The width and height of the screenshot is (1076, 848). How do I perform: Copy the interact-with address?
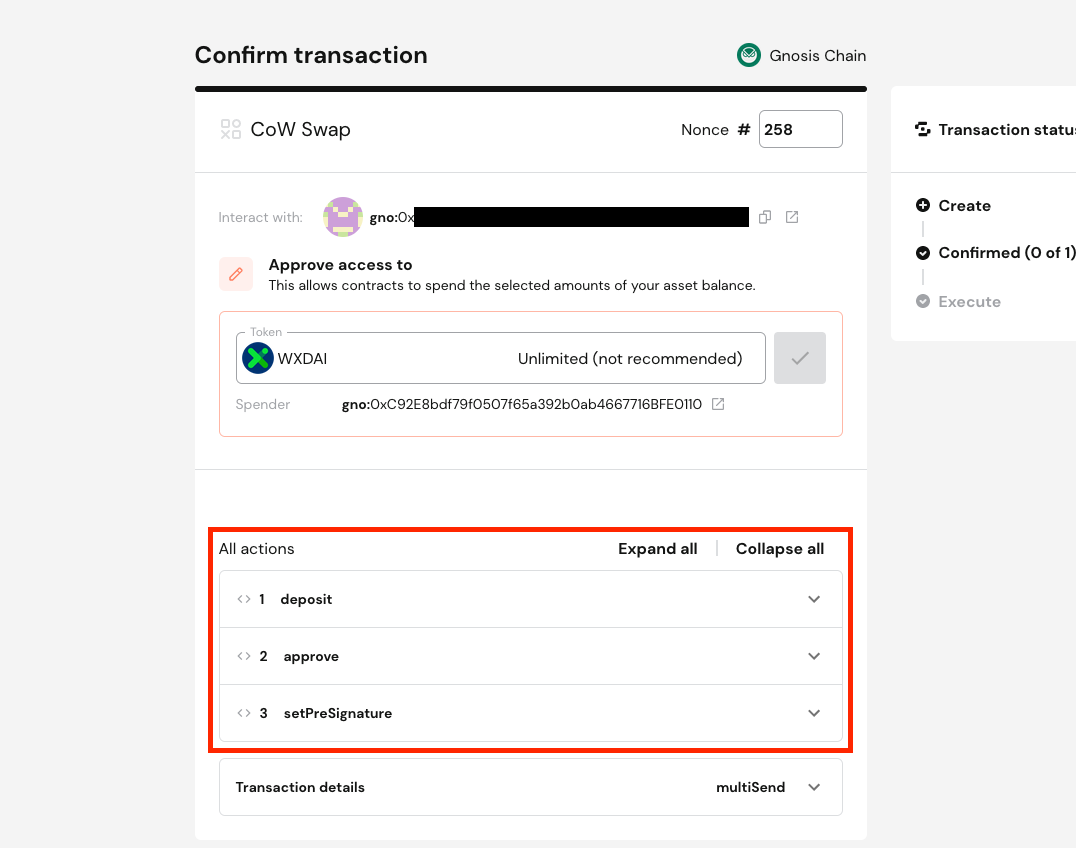coord(765,217)
